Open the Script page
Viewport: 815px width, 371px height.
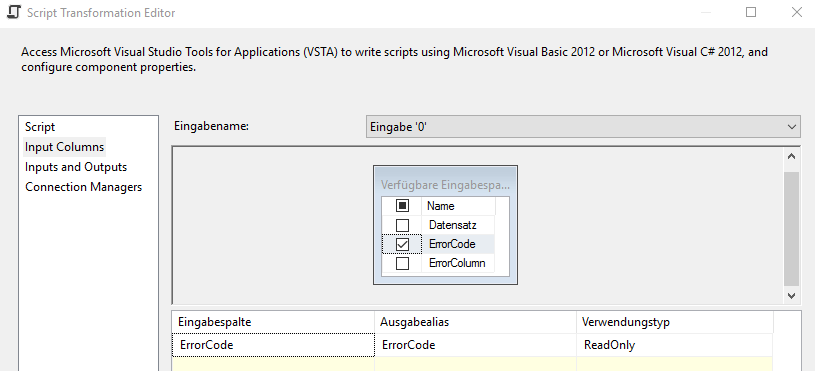(x=40, y=127)
